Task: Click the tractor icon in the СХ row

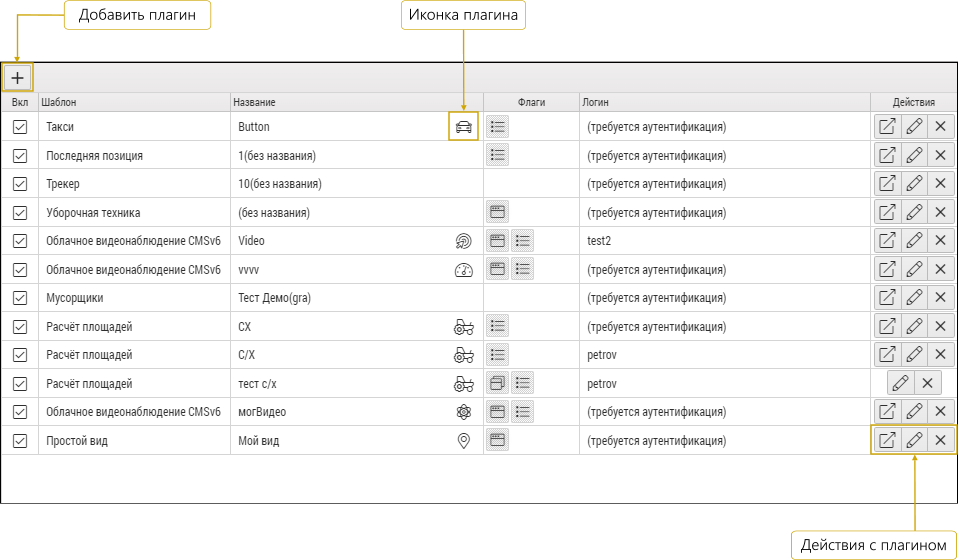Action: pyautogui.click(x=464, y=327)
